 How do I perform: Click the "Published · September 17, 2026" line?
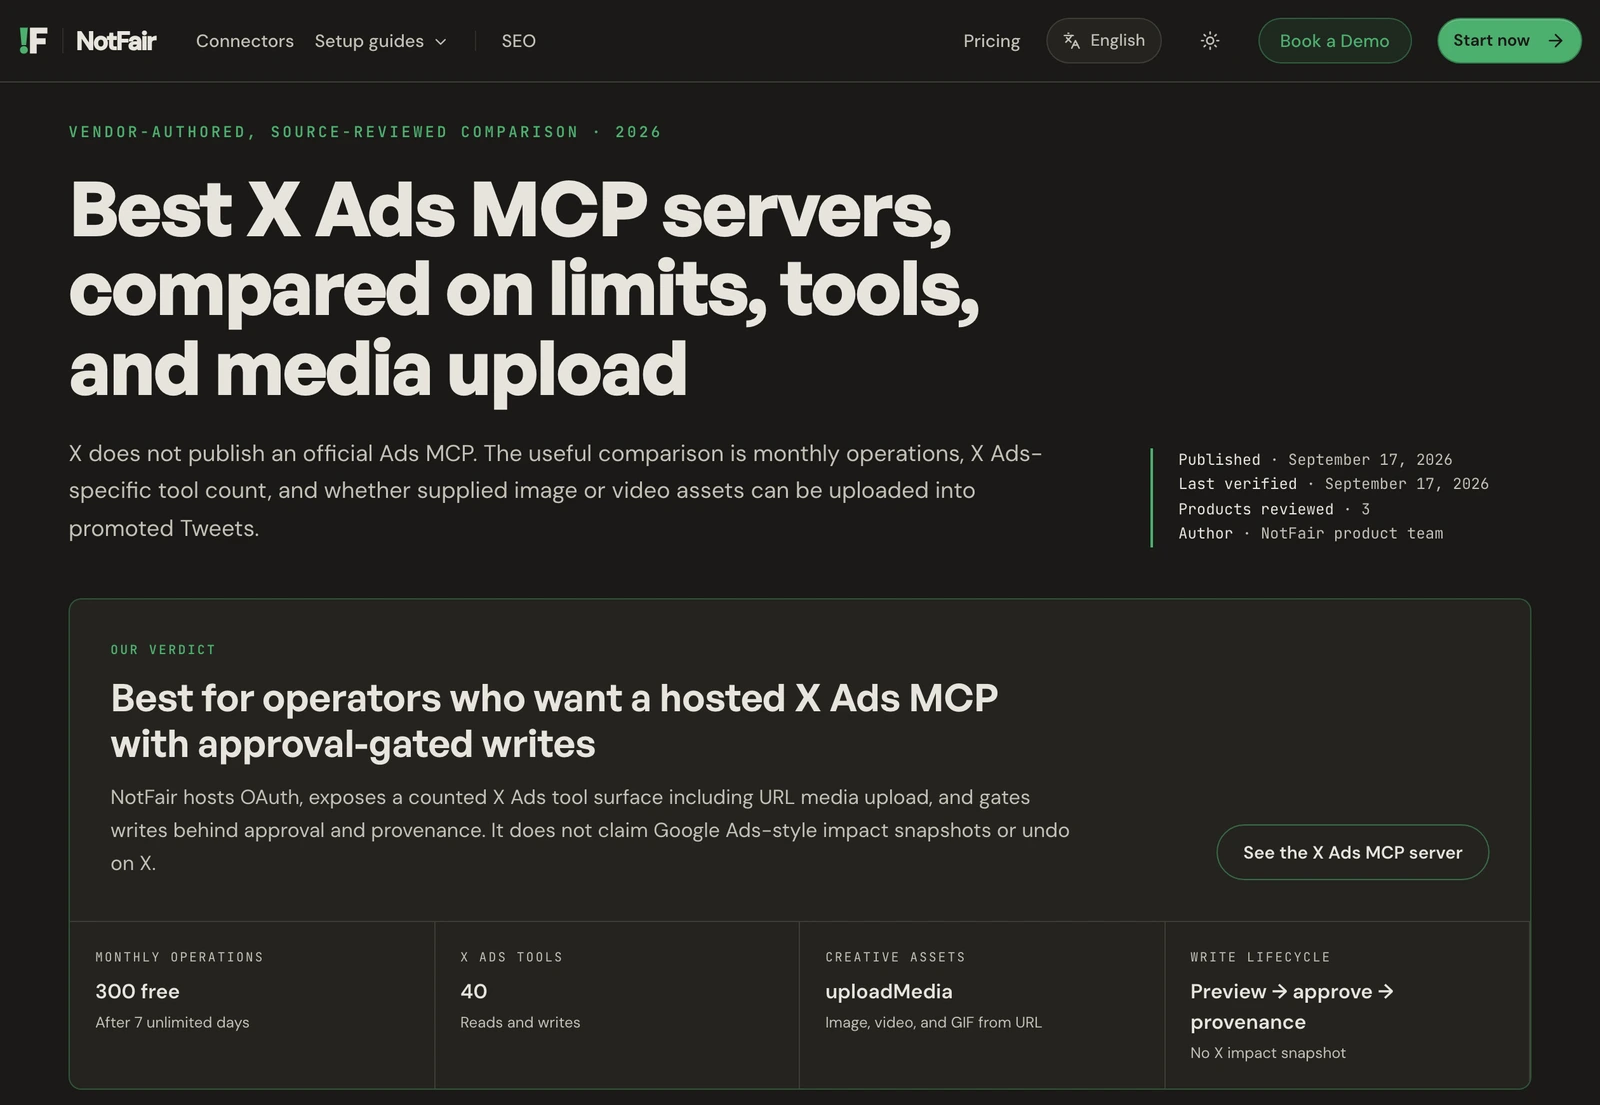[x=1315, y=459]
